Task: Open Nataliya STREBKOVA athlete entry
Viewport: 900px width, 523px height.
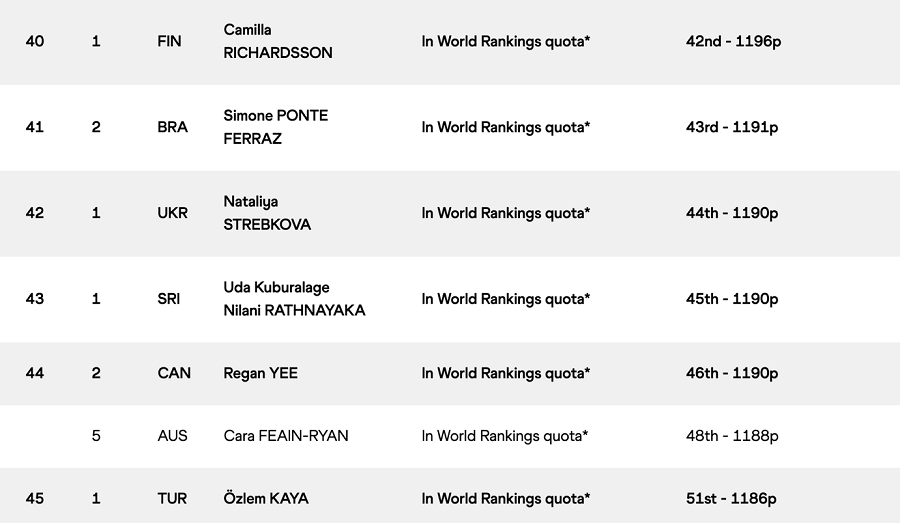Action: coord(267,213)
